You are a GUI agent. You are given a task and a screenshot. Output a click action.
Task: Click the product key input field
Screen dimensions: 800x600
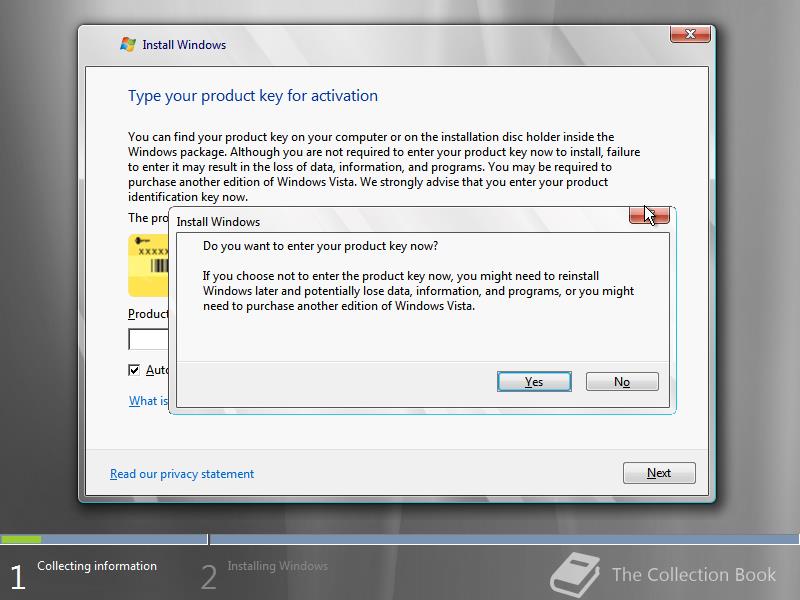(148, 339)
